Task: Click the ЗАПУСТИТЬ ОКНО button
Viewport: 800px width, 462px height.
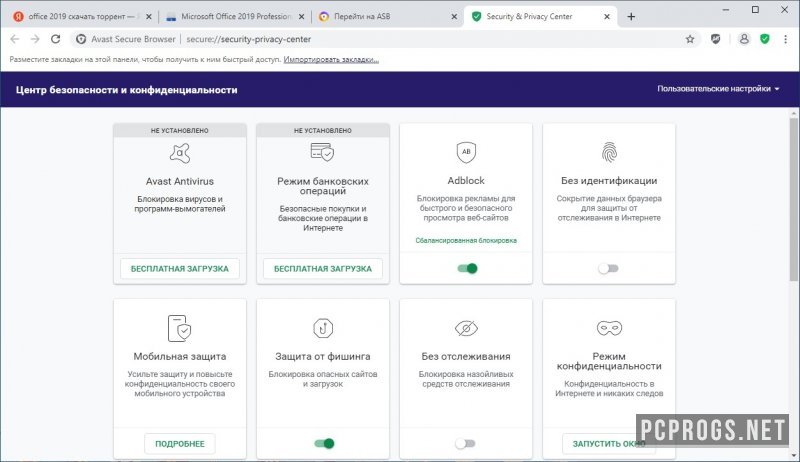Action: coord(609,444)
